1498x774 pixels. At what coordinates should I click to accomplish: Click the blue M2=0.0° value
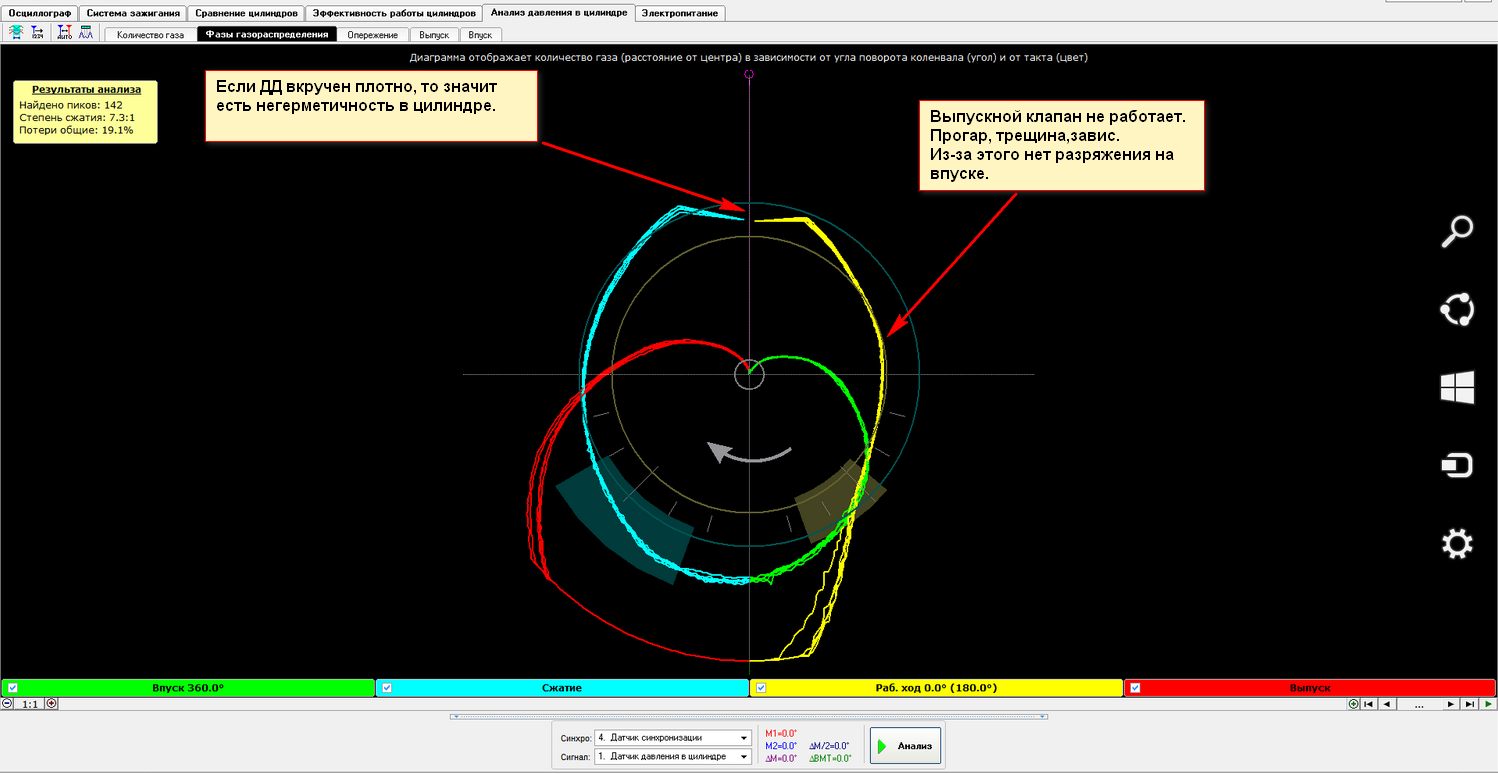coord(781,745)
